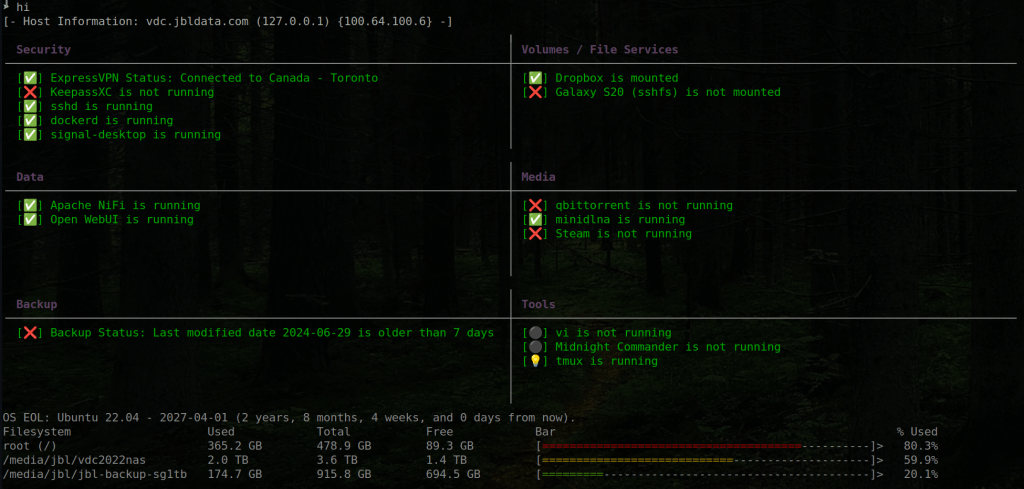The height and width of the screenshot is (489, 1024).
Task: Click the 80.3% used value
Action: tap(921, 446)
